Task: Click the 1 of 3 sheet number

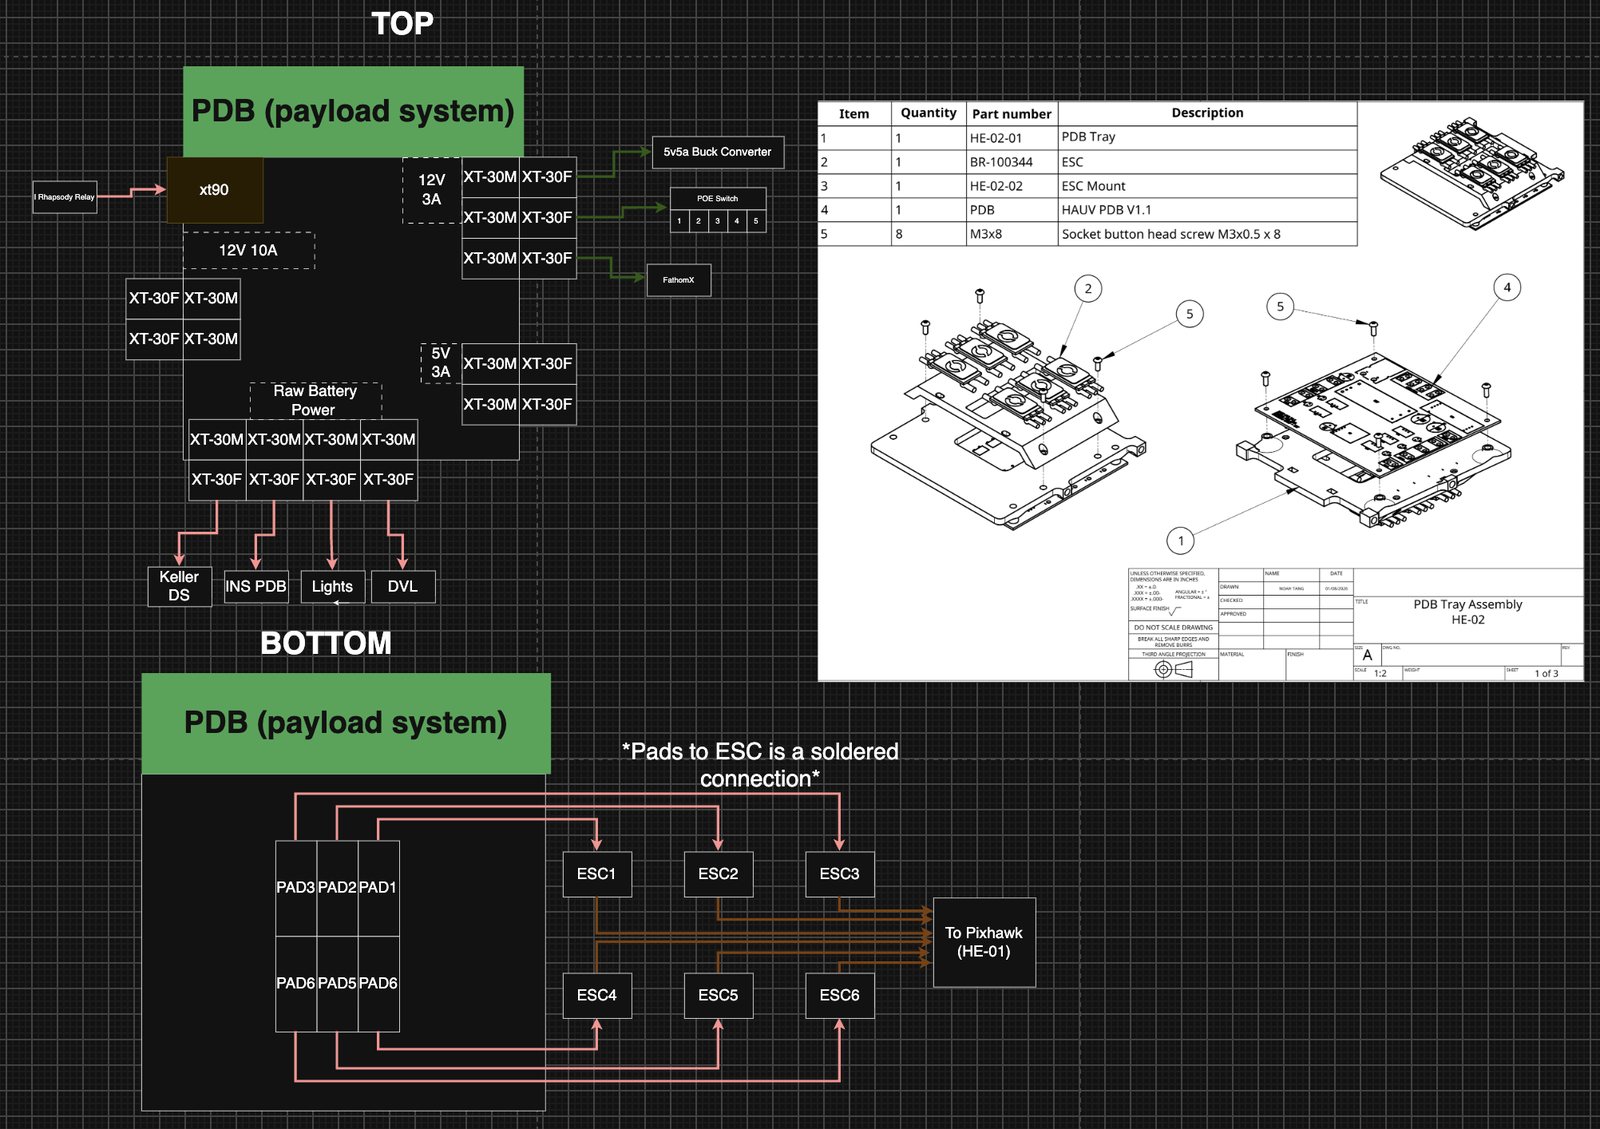Action: [x=1546, y=673]
